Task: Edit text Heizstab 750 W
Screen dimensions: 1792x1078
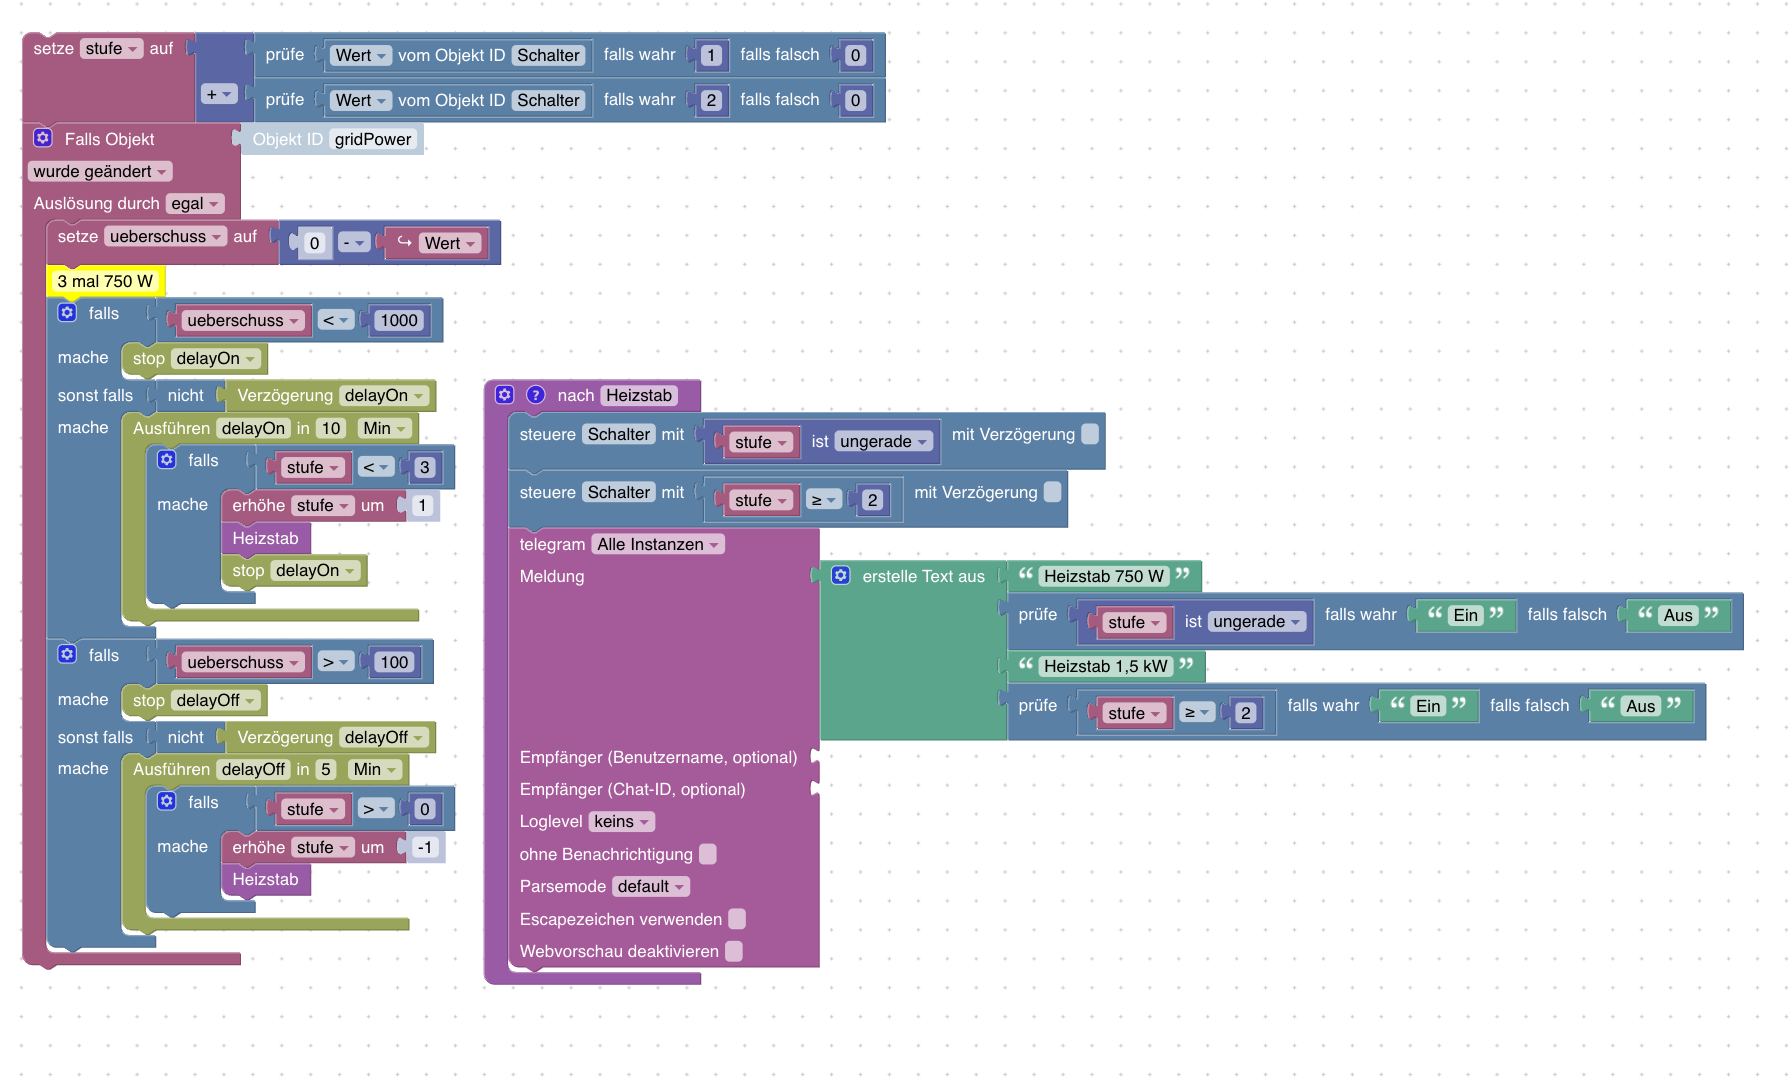Action: coord(1104,576)
